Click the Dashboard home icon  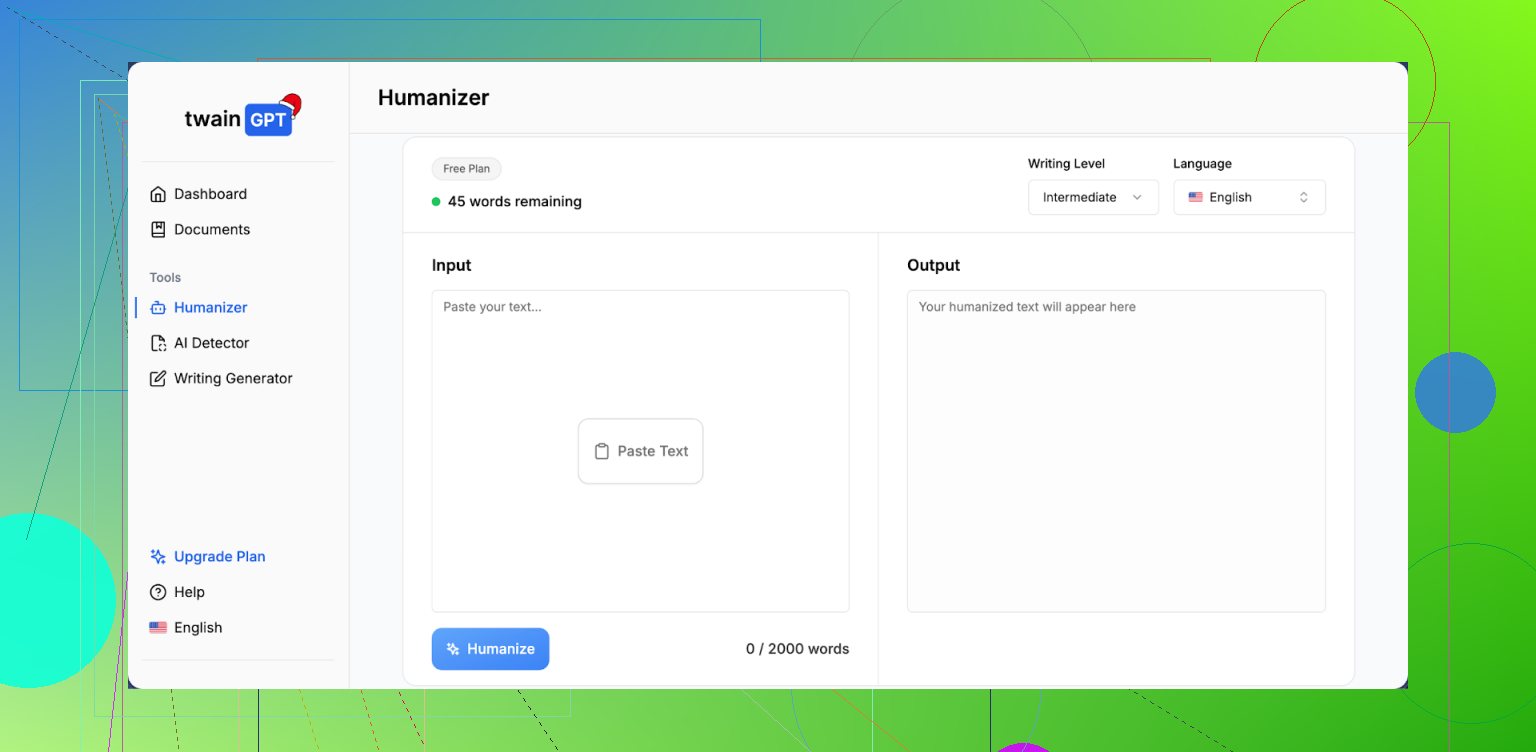(x=158, y=194)
